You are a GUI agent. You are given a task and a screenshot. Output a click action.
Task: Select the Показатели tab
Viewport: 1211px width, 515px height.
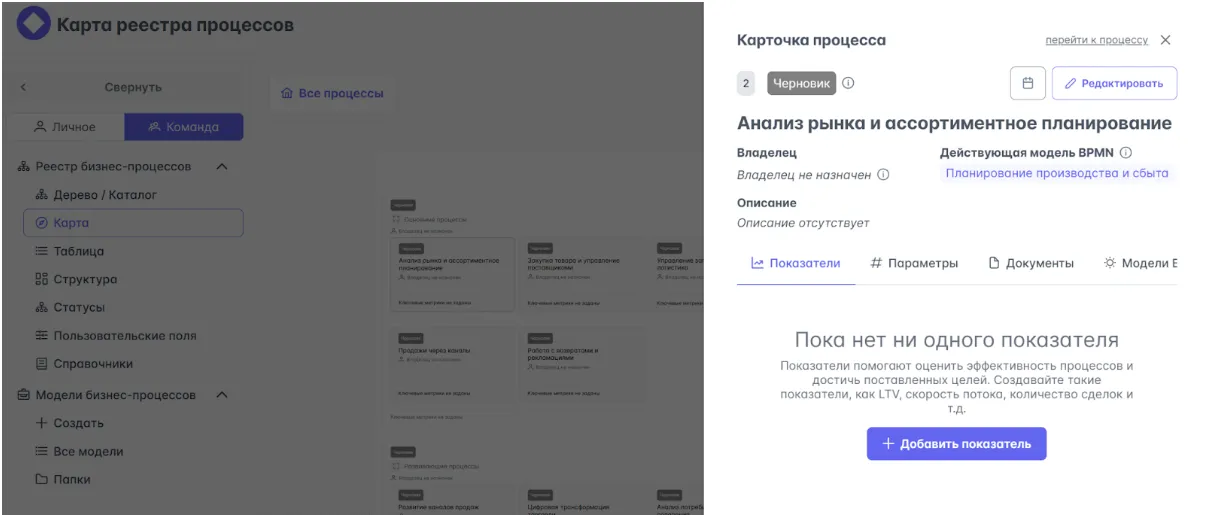pyautogui.click(x=796, y=263)
